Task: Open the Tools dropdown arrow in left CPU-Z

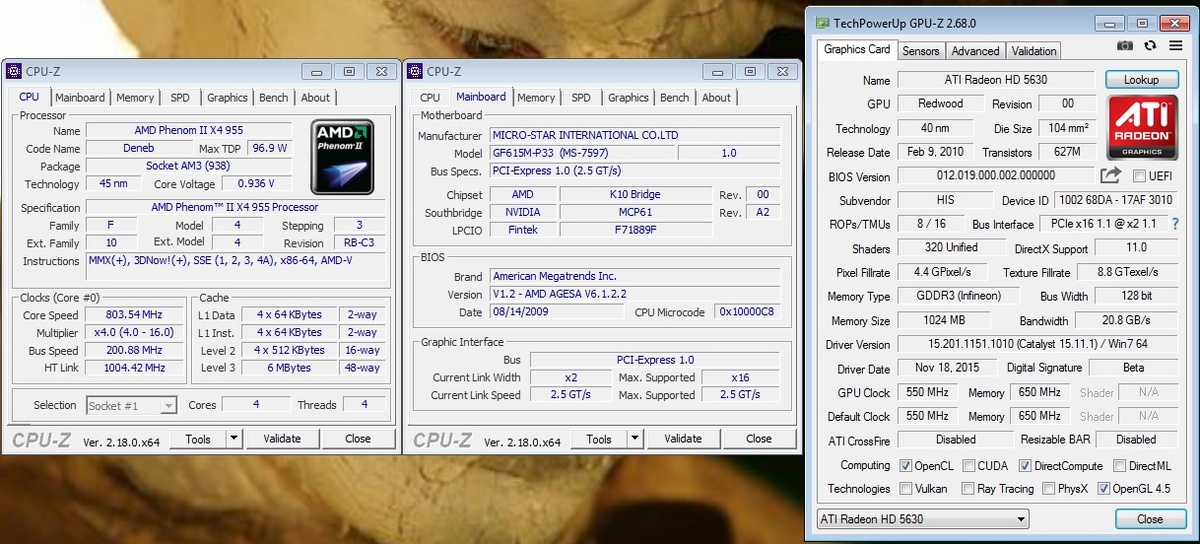Action: coord(234,438)
